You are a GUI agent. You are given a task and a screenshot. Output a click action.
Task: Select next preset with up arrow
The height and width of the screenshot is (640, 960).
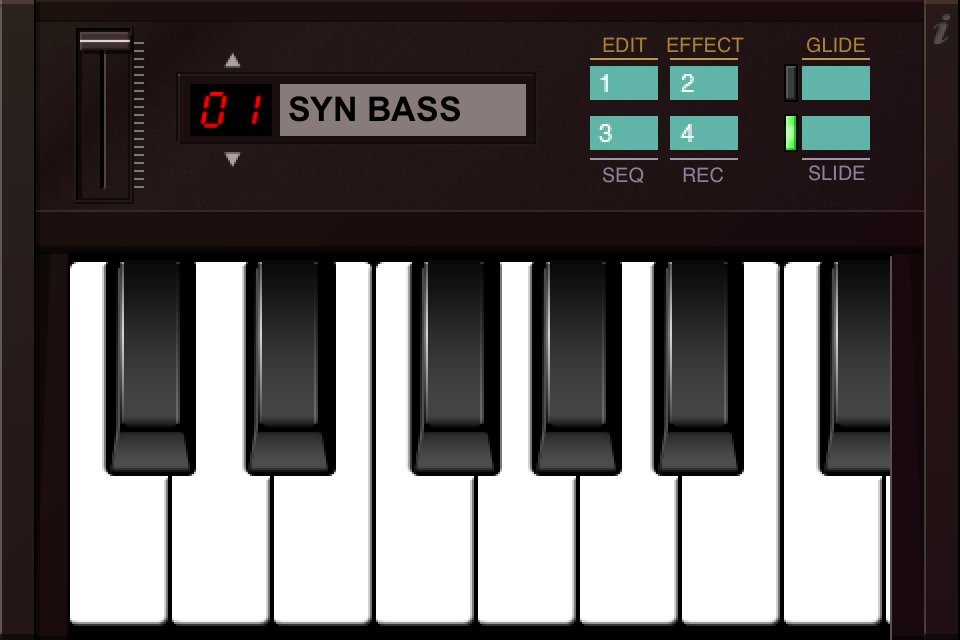[233, 60]
